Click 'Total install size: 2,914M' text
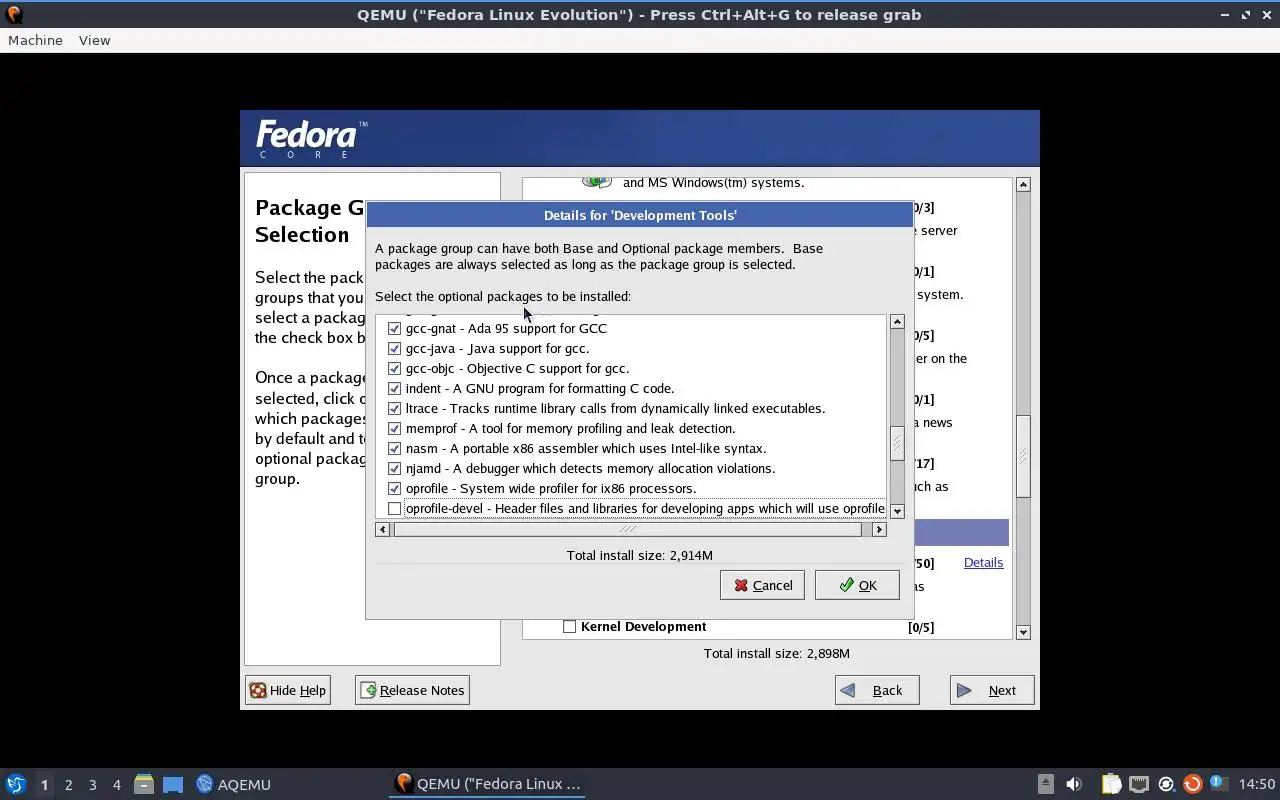 [x=640, y=555]
